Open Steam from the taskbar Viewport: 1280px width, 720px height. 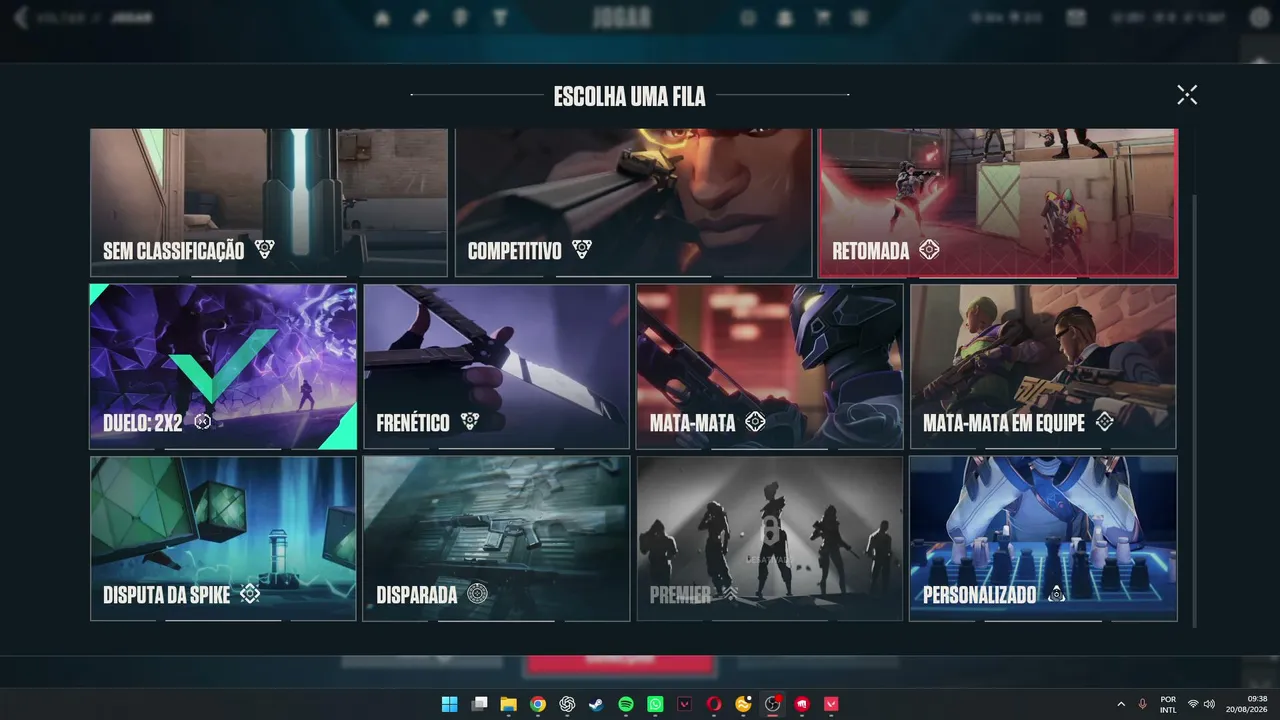tap(596, 704)
